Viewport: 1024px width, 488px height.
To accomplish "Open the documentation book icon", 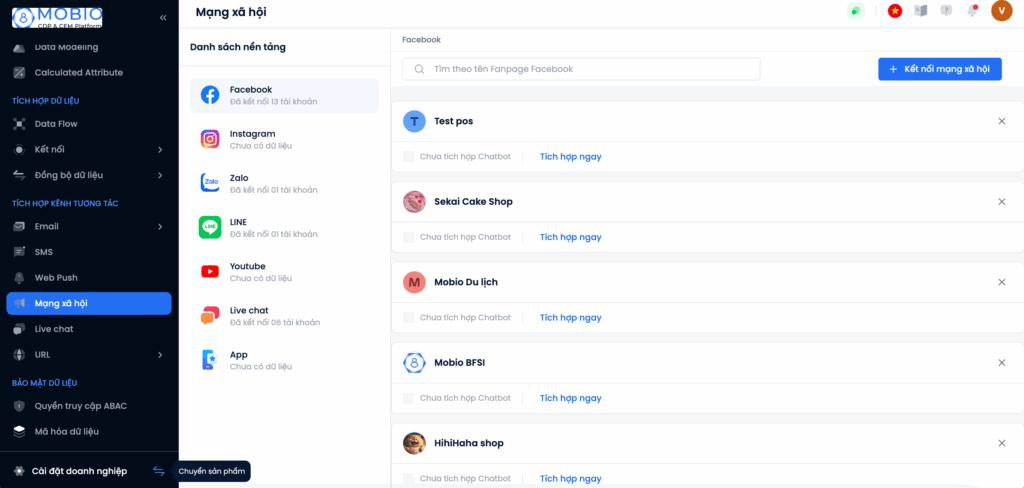I will point(921,11).
